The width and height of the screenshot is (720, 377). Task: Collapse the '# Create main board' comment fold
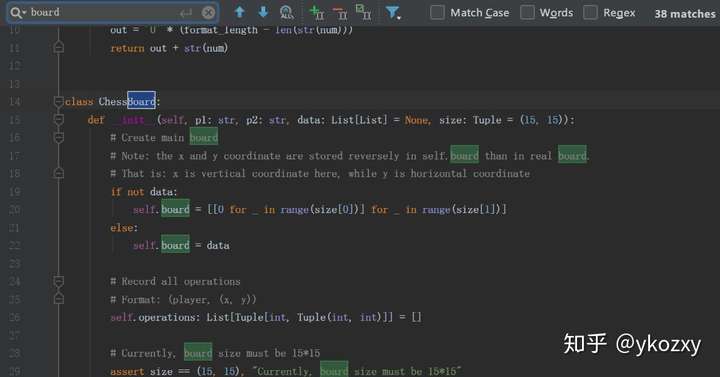point(59,137)
